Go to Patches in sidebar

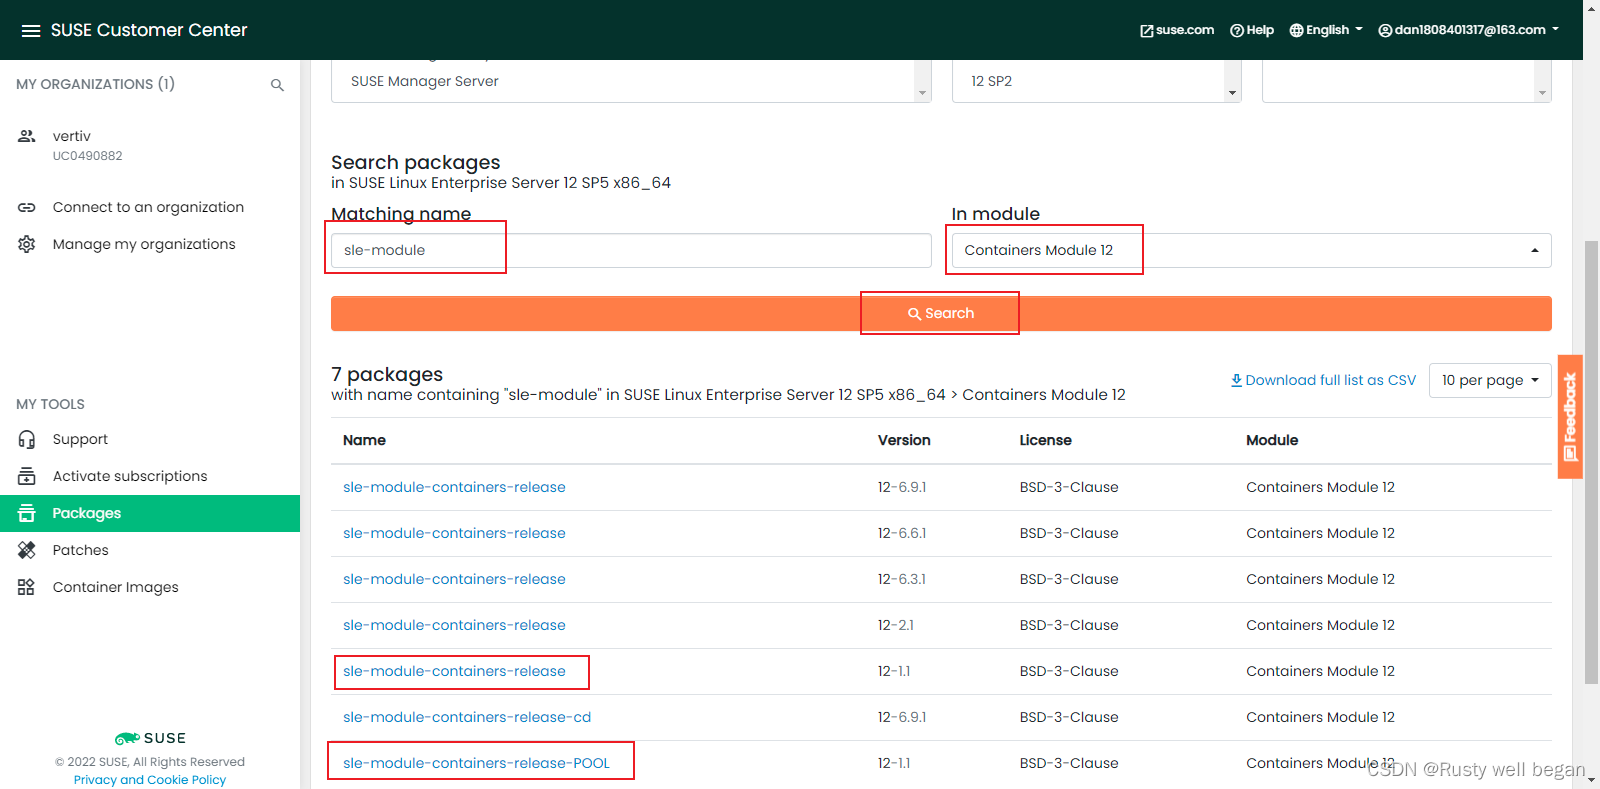click(80, 550)
